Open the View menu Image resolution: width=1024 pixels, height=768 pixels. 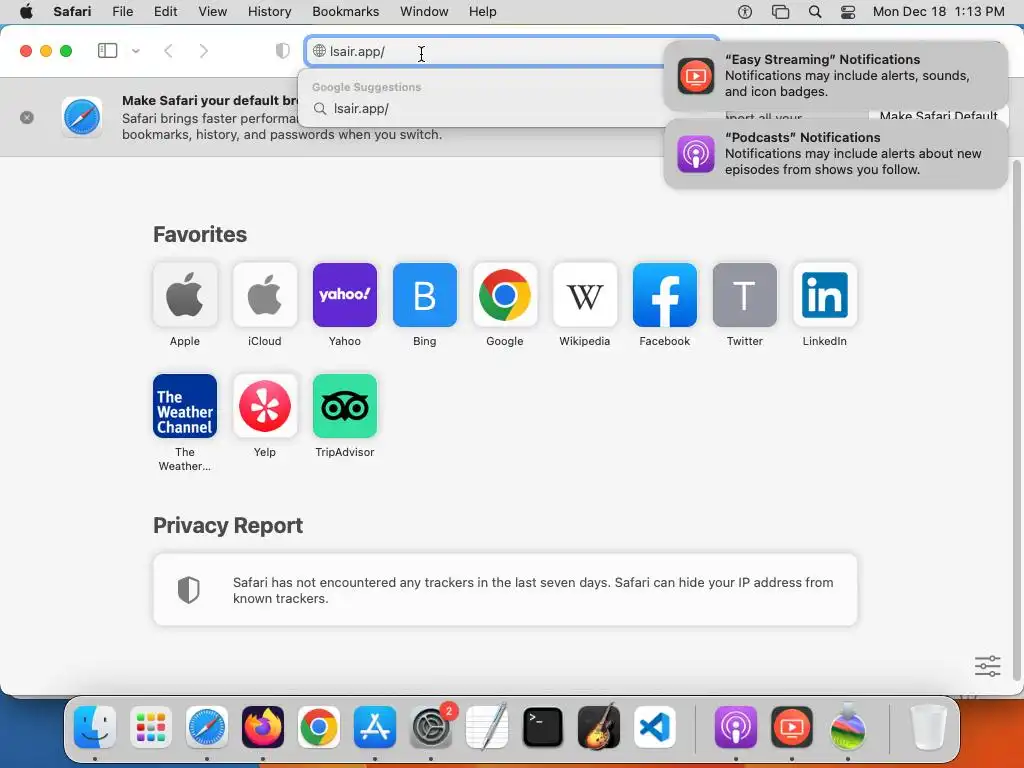coord(213,12)
